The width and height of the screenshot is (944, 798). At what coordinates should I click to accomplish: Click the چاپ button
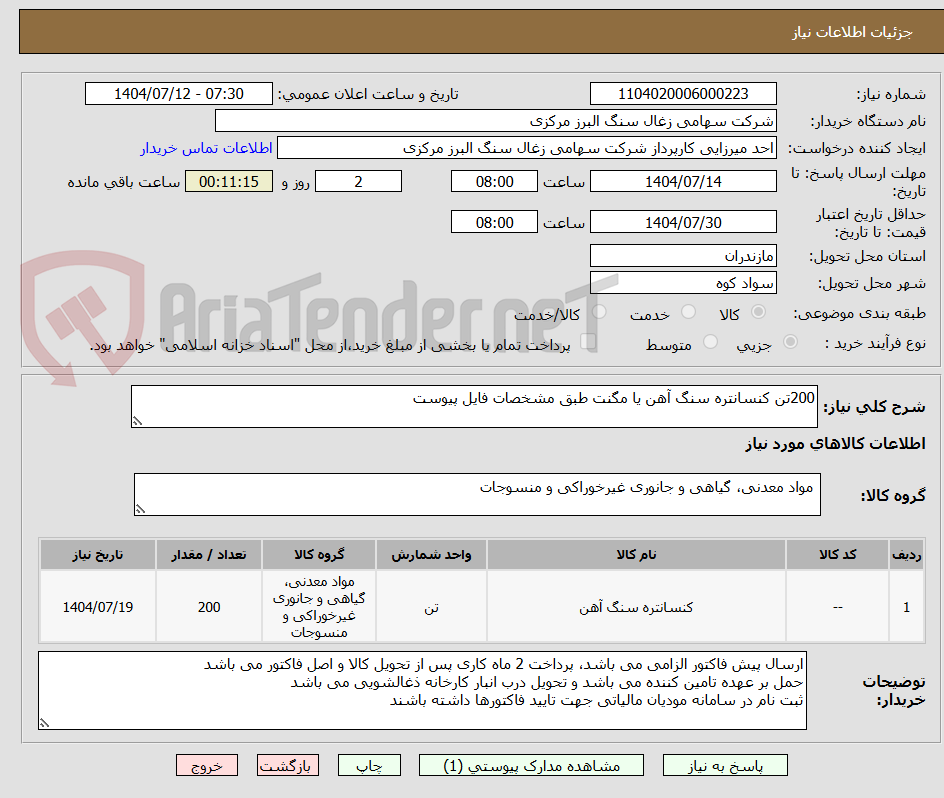(x=369, y=765)
